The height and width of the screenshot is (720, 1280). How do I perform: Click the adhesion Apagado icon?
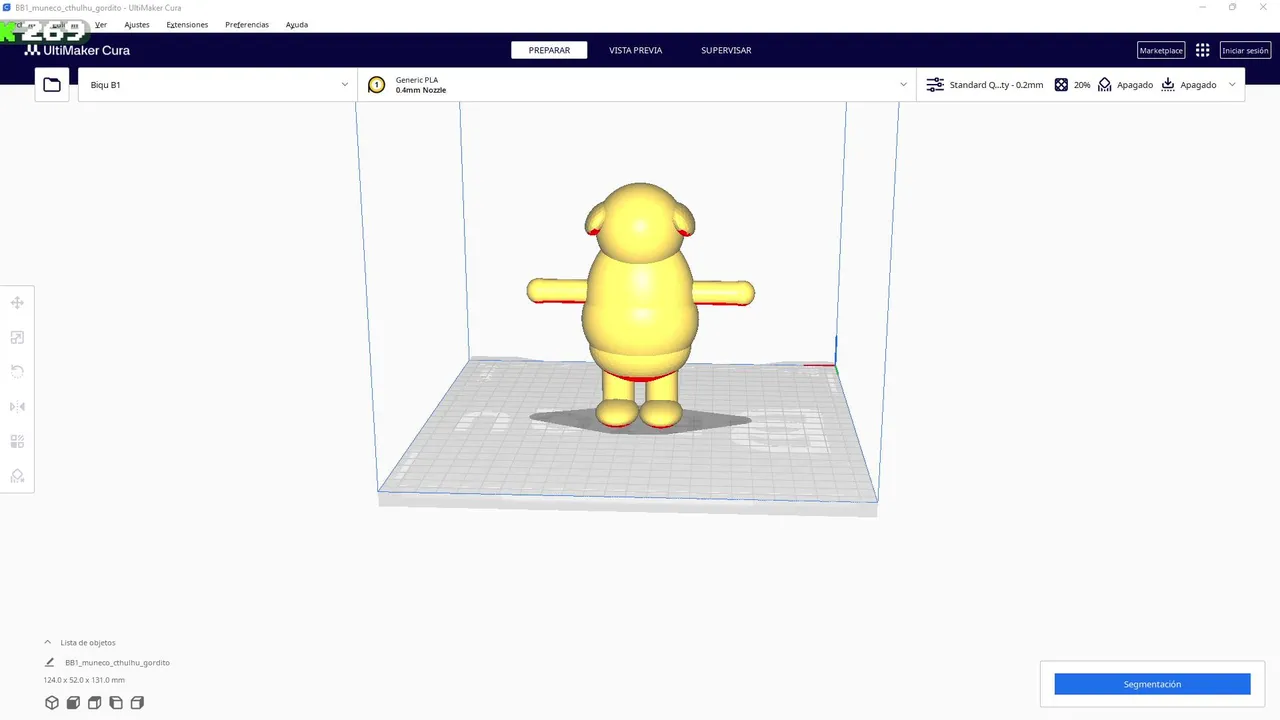(x=1167, y=85)
